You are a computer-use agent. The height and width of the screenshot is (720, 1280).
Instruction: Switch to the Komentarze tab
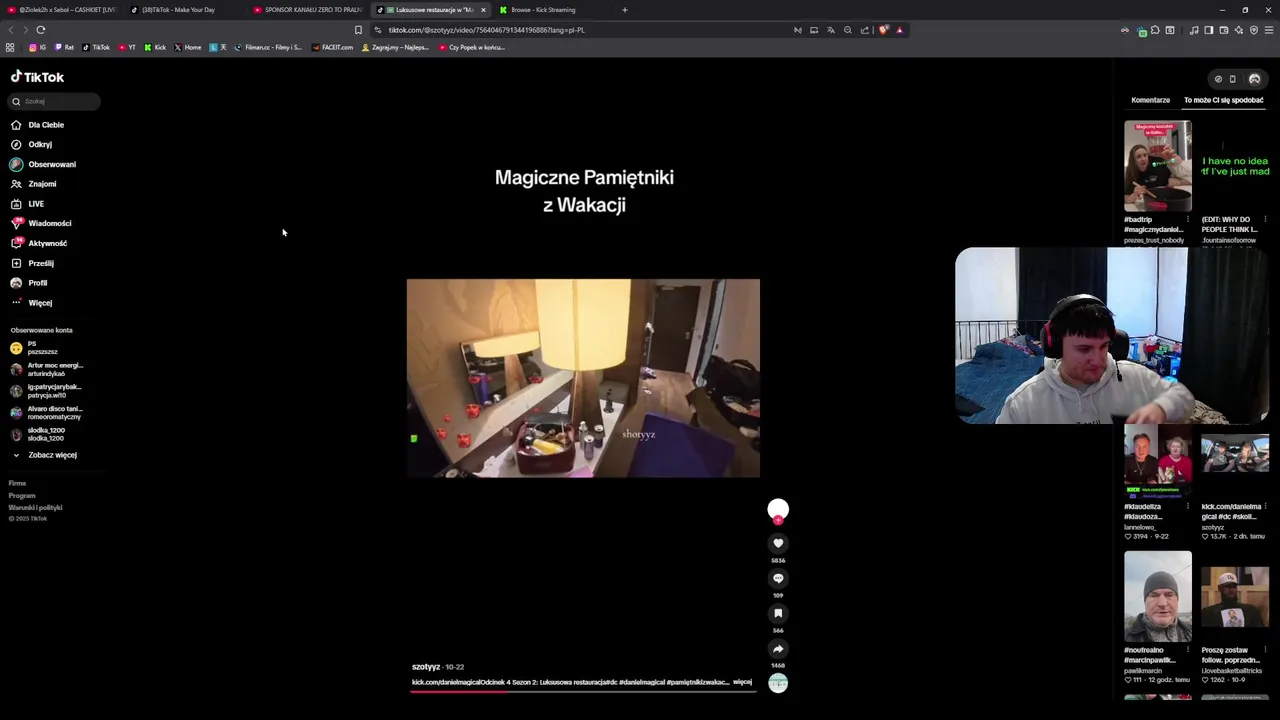click(x=1150, y=100)
